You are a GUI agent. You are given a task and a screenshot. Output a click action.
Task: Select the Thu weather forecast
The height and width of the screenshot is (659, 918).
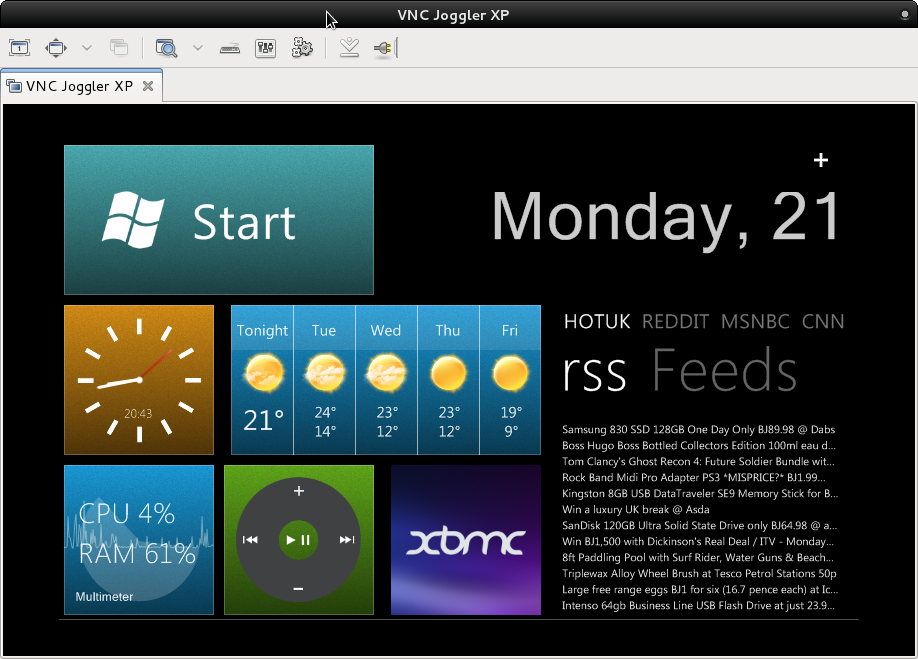[x=448, y=380]
